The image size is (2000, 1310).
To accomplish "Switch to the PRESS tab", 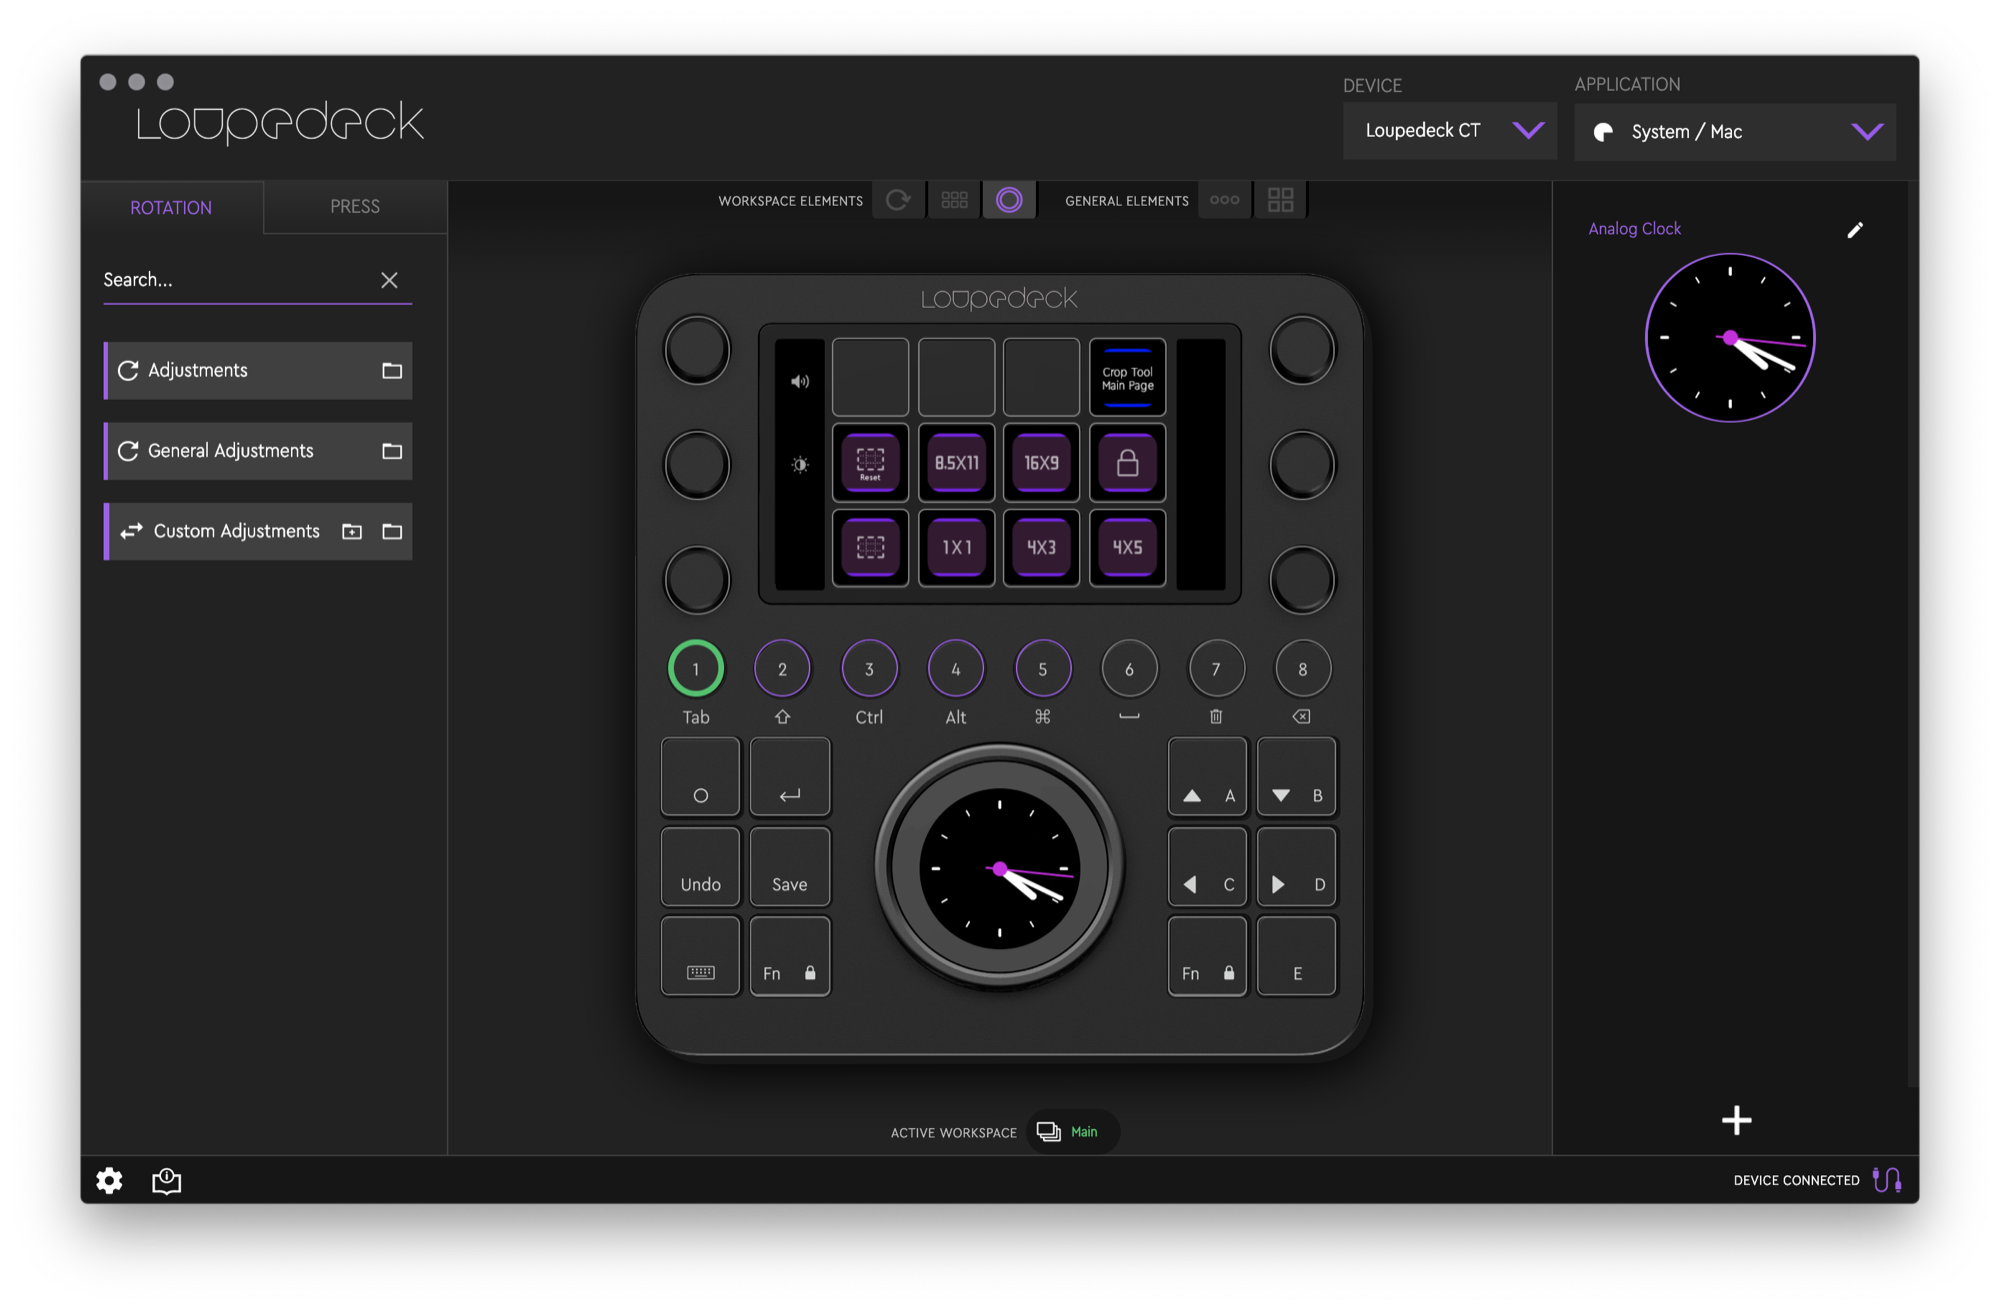I will [355, 207].
